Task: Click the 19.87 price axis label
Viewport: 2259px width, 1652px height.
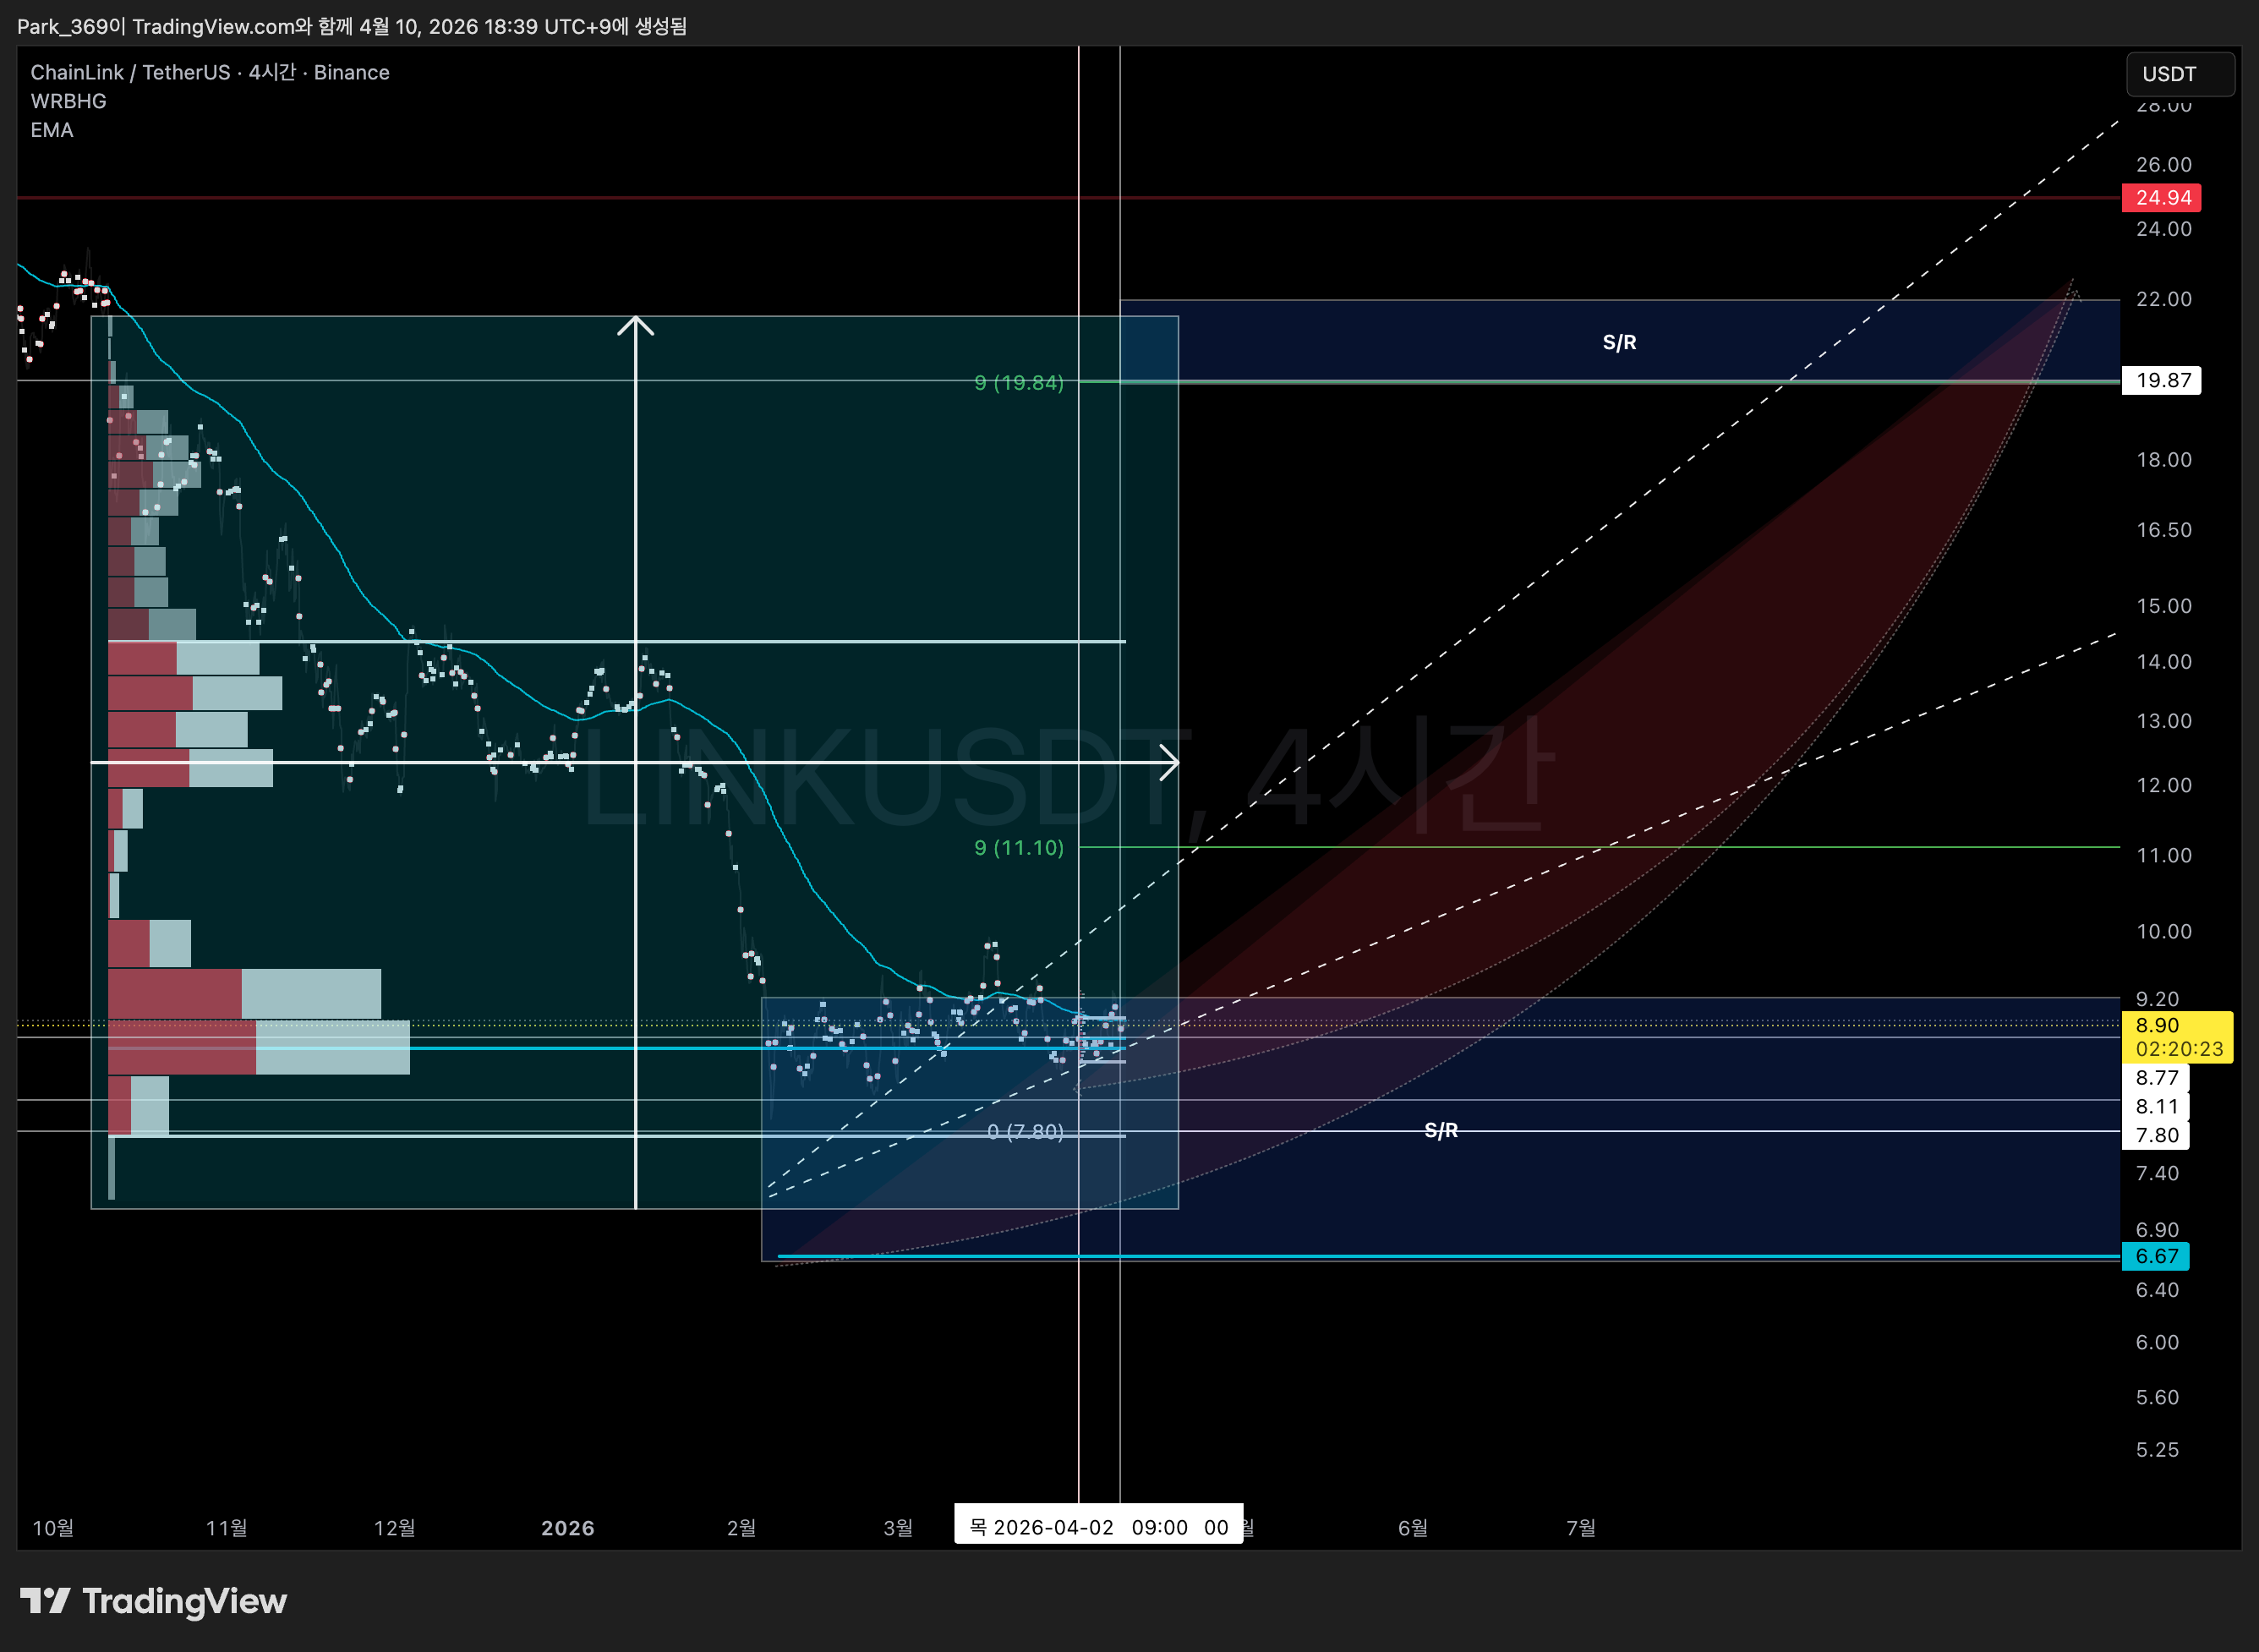Action: (2161, 380)
